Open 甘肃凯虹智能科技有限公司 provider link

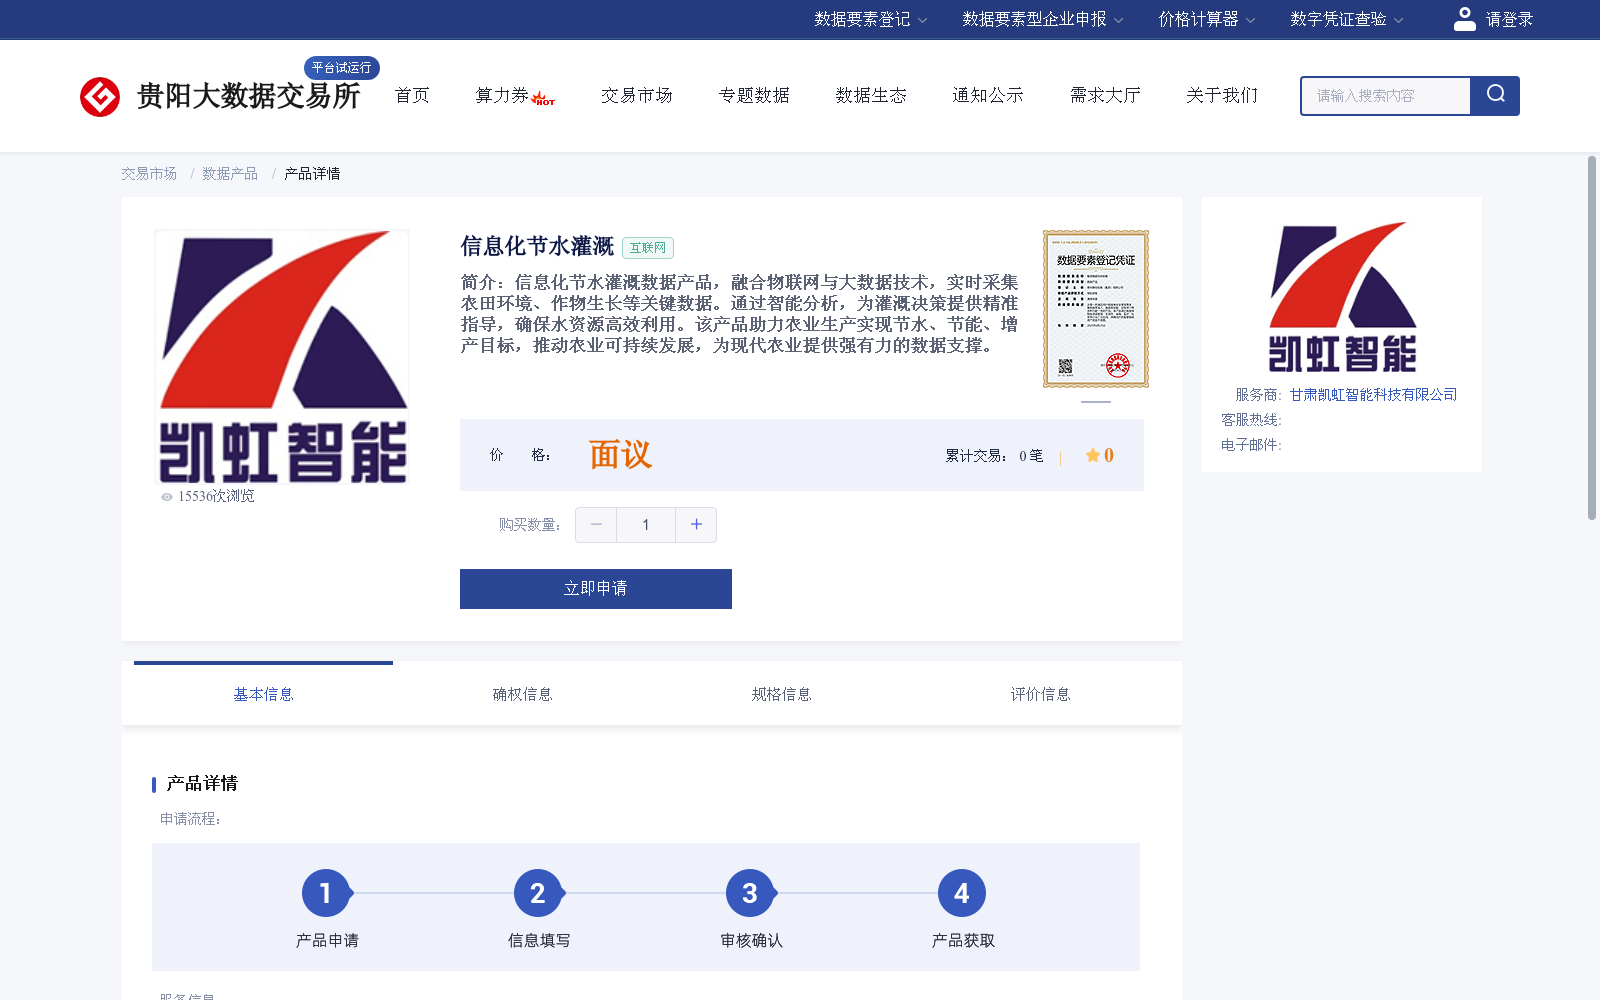(x=1373, y=395)
